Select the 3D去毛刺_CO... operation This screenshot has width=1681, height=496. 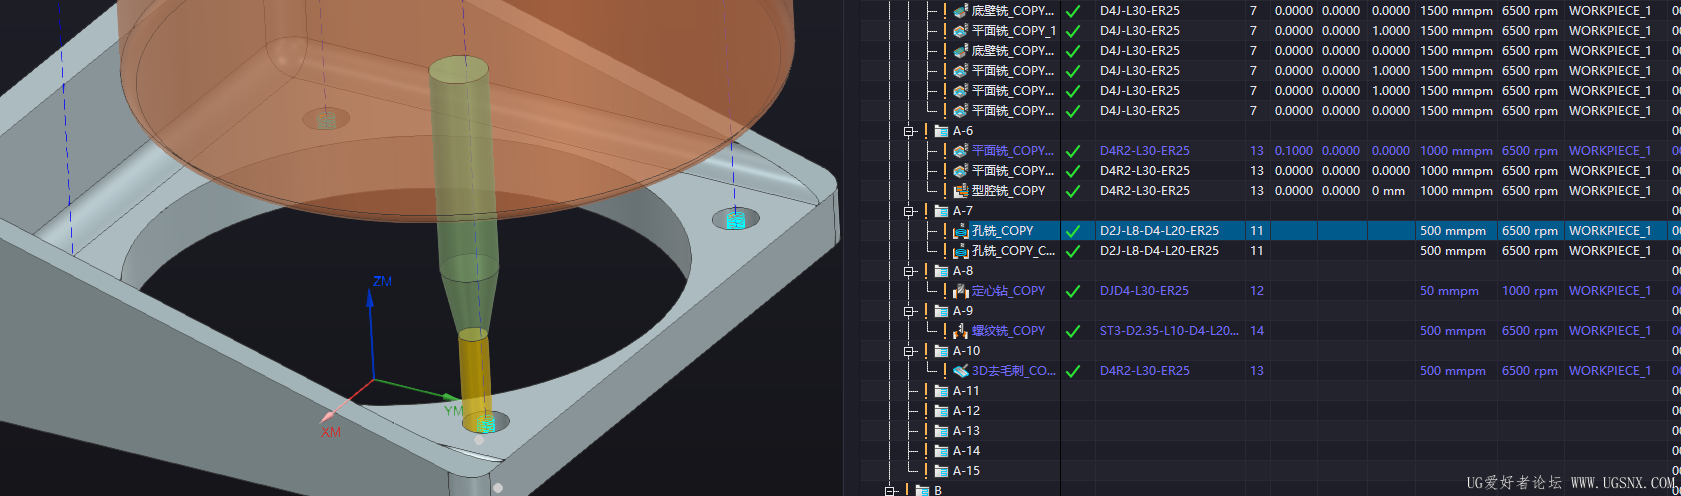[1014, 371]
